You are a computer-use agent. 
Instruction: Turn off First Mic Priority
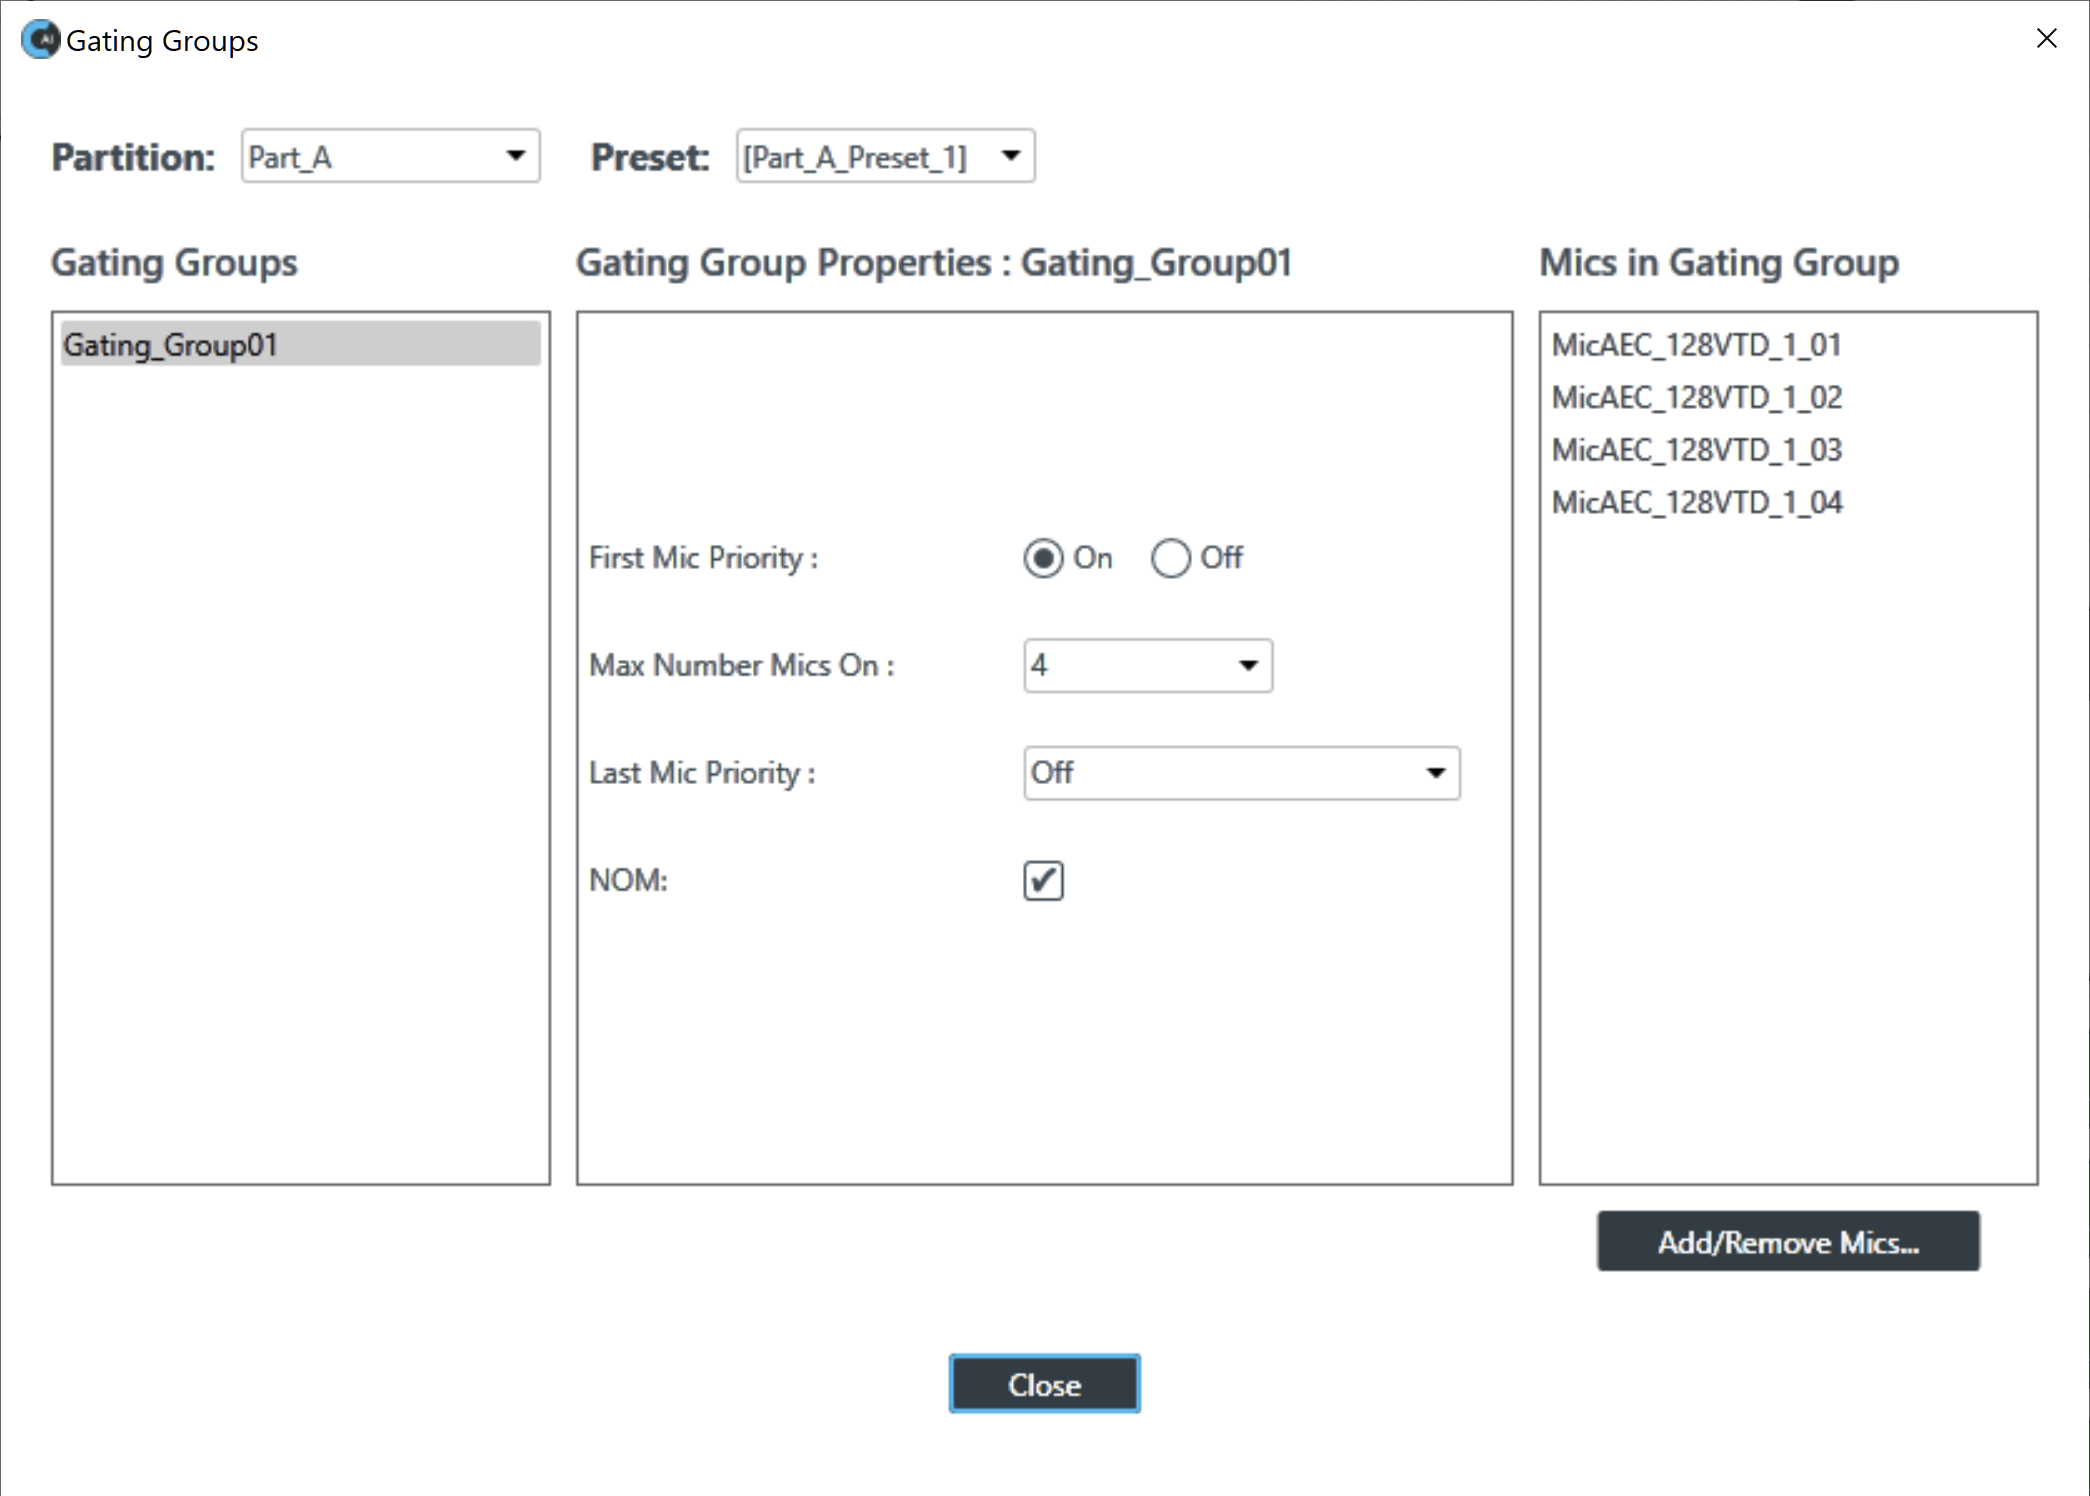point(1170,558)
